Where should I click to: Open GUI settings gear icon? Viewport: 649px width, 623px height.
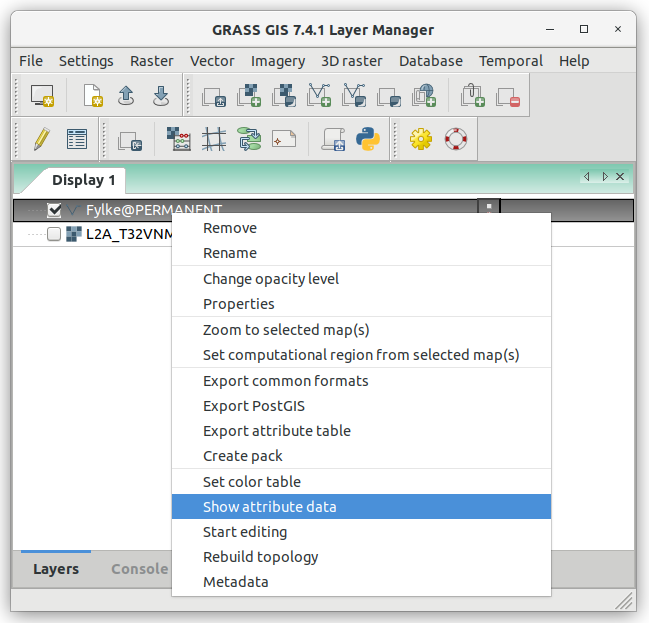point(421,139)
